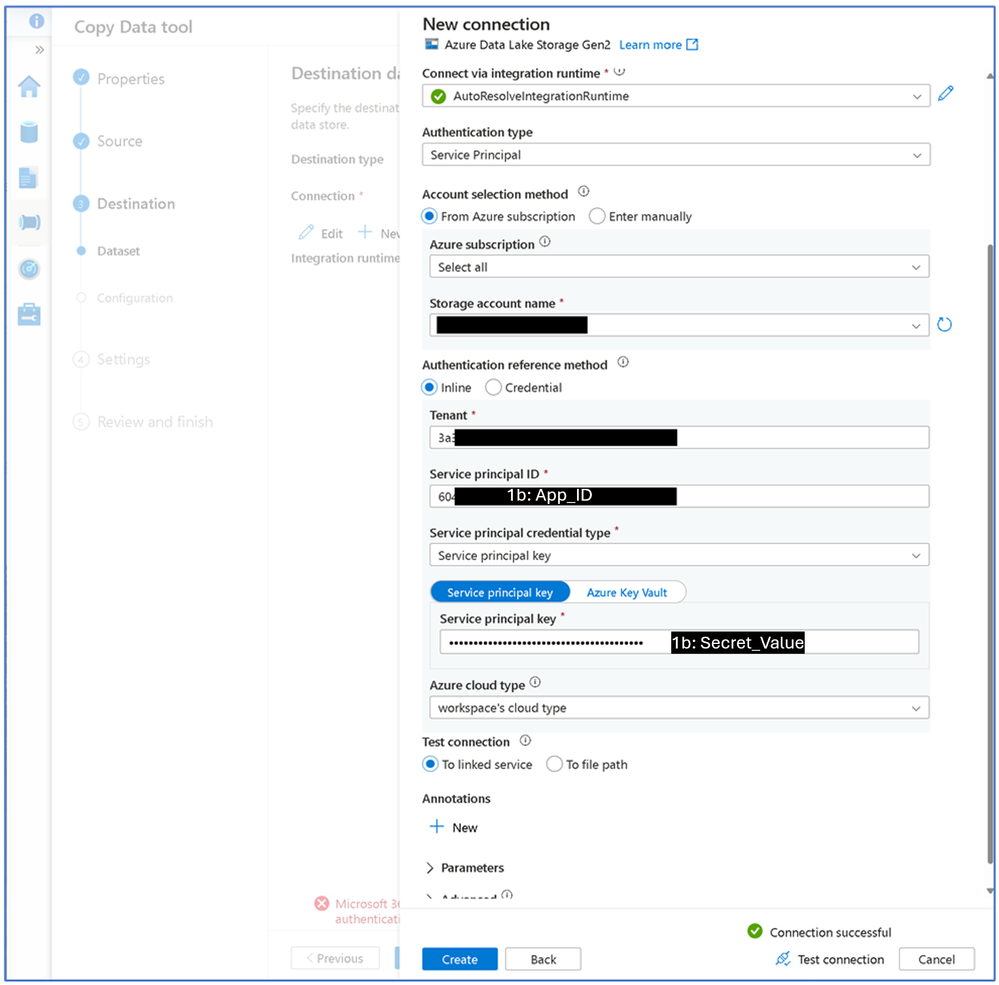The height and width of the screenshot is (985, 999).
Task: Open the Azure subscription dropdown
Action: point(679,267)
